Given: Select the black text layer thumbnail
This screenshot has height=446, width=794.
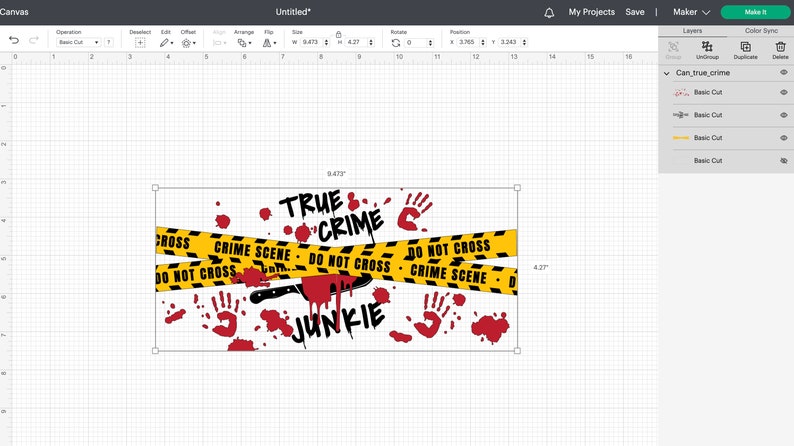Looking at the screenshot, I should click(681, 115).
